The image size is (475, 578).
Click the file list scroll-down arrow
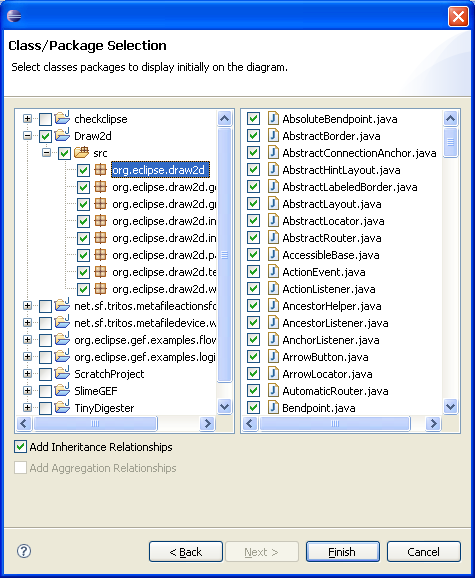click(x=450, y=407)
